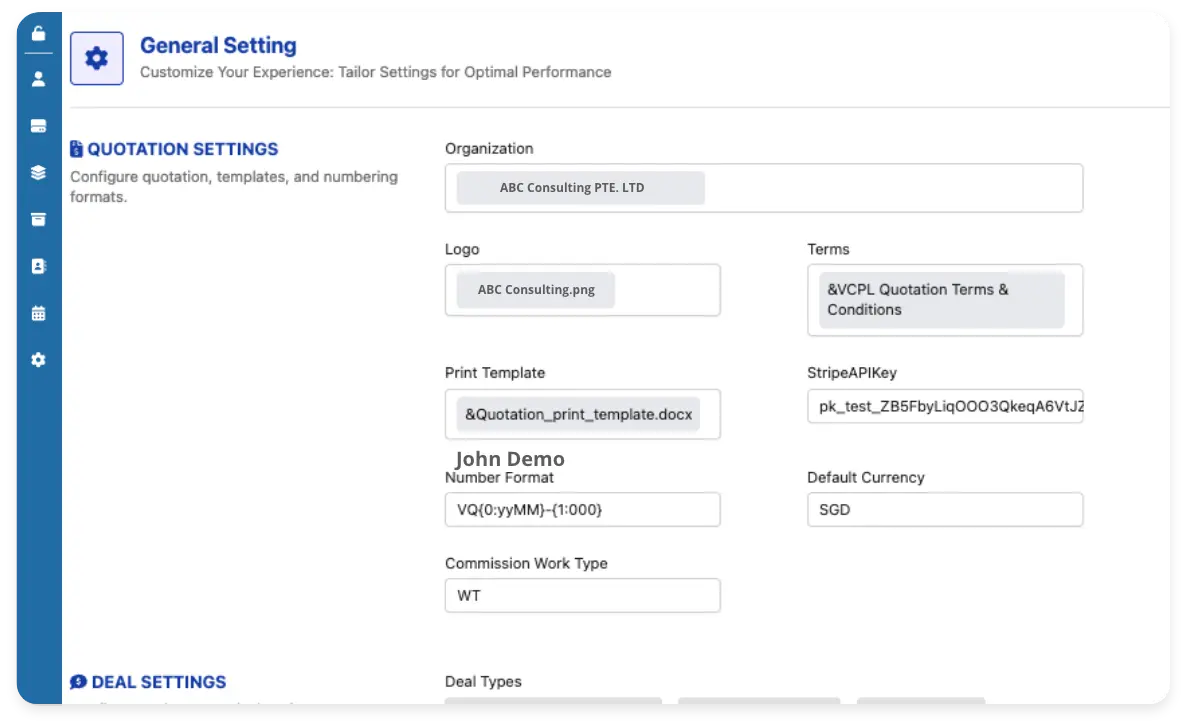Open the archive box icon in sidebar

[x=38, y=219]
